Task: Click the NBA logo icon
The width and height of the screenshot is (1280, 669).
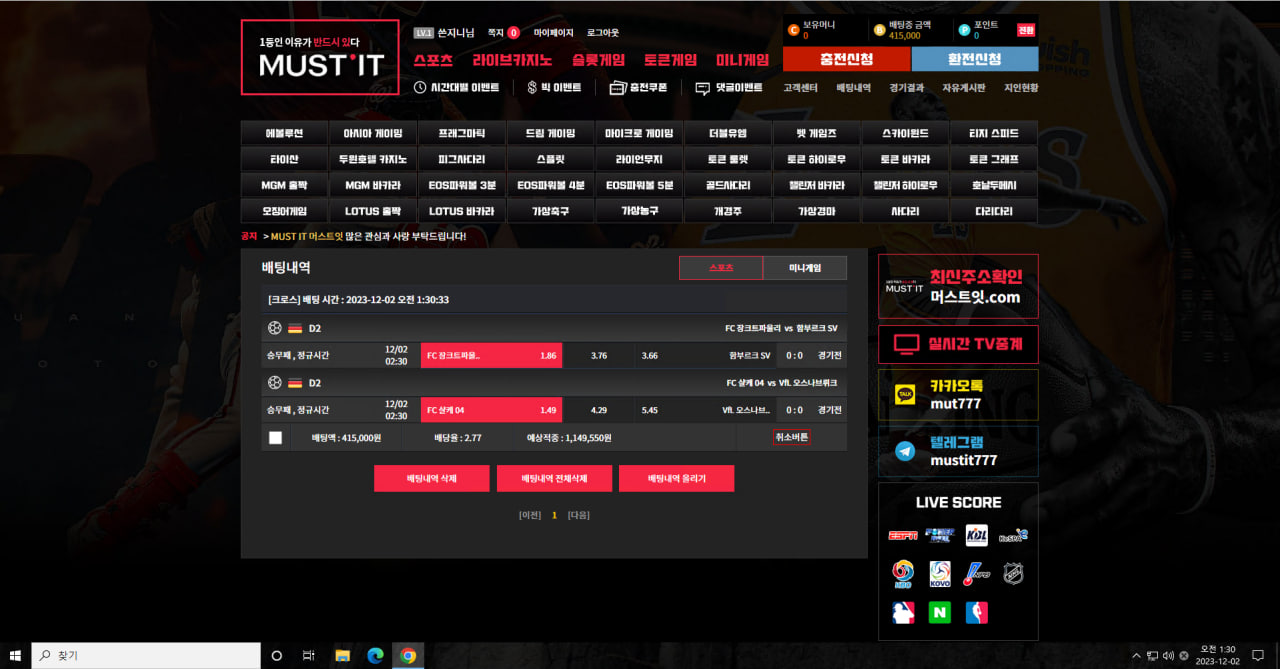Action: pos(976,612)
